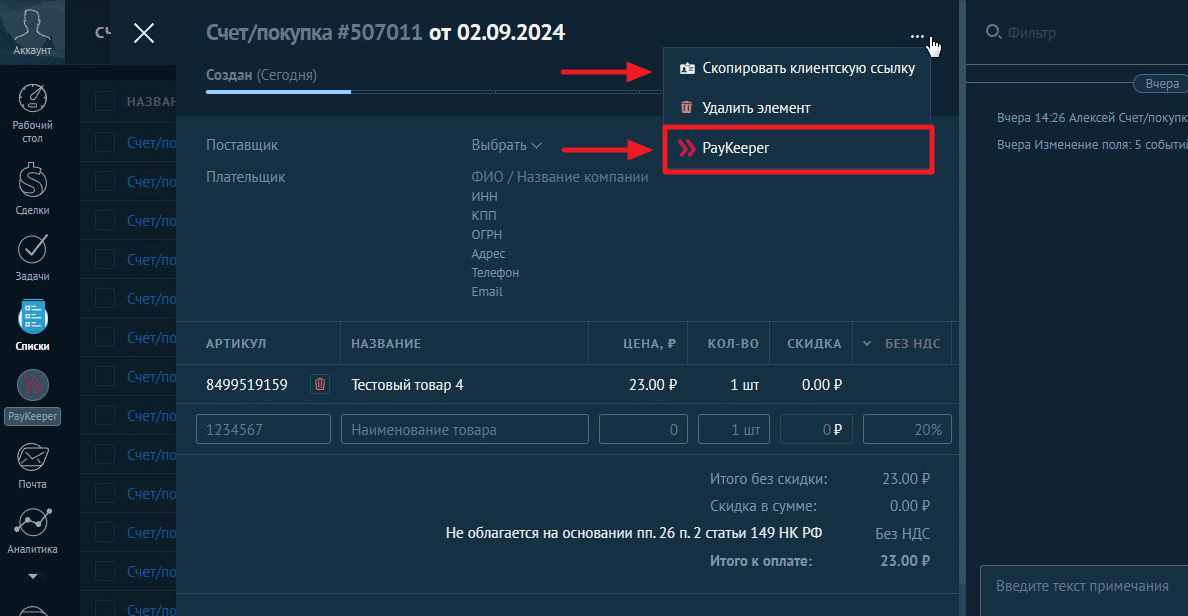Expand the Выбрать supplier dropdown
The height and width of the screenshot is (616, 1188).
click(x=506, y=145)
